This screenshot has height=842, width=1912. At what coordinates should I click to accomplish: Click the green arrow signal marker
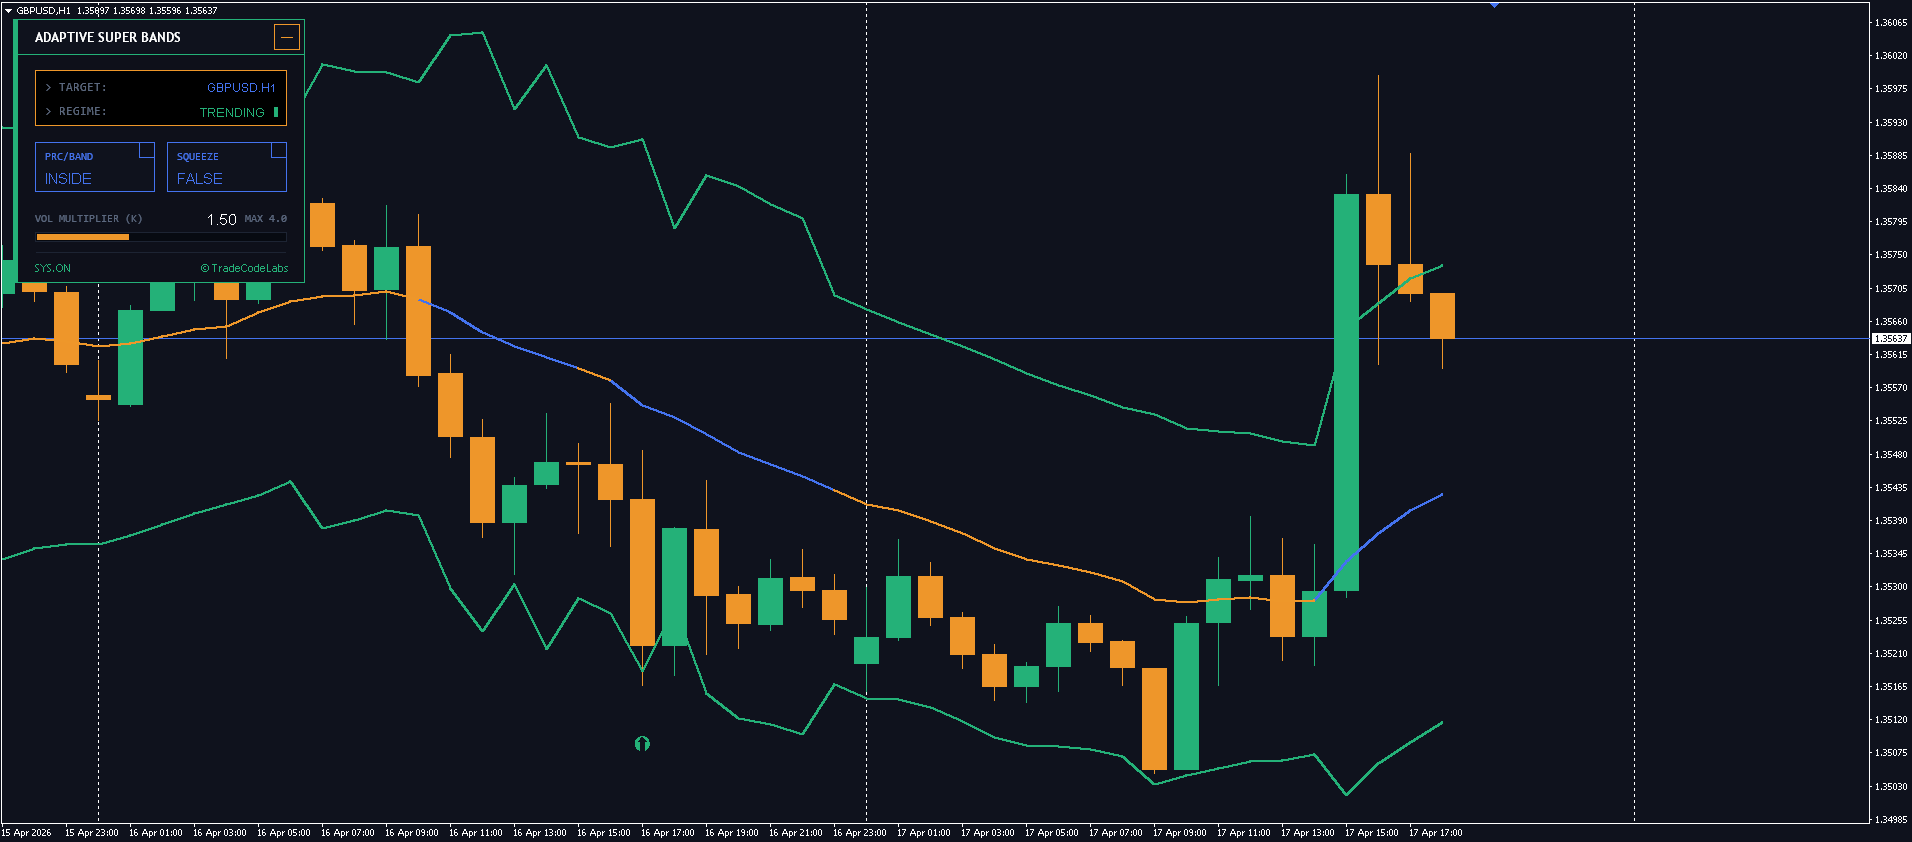click(x=642, y=743)
